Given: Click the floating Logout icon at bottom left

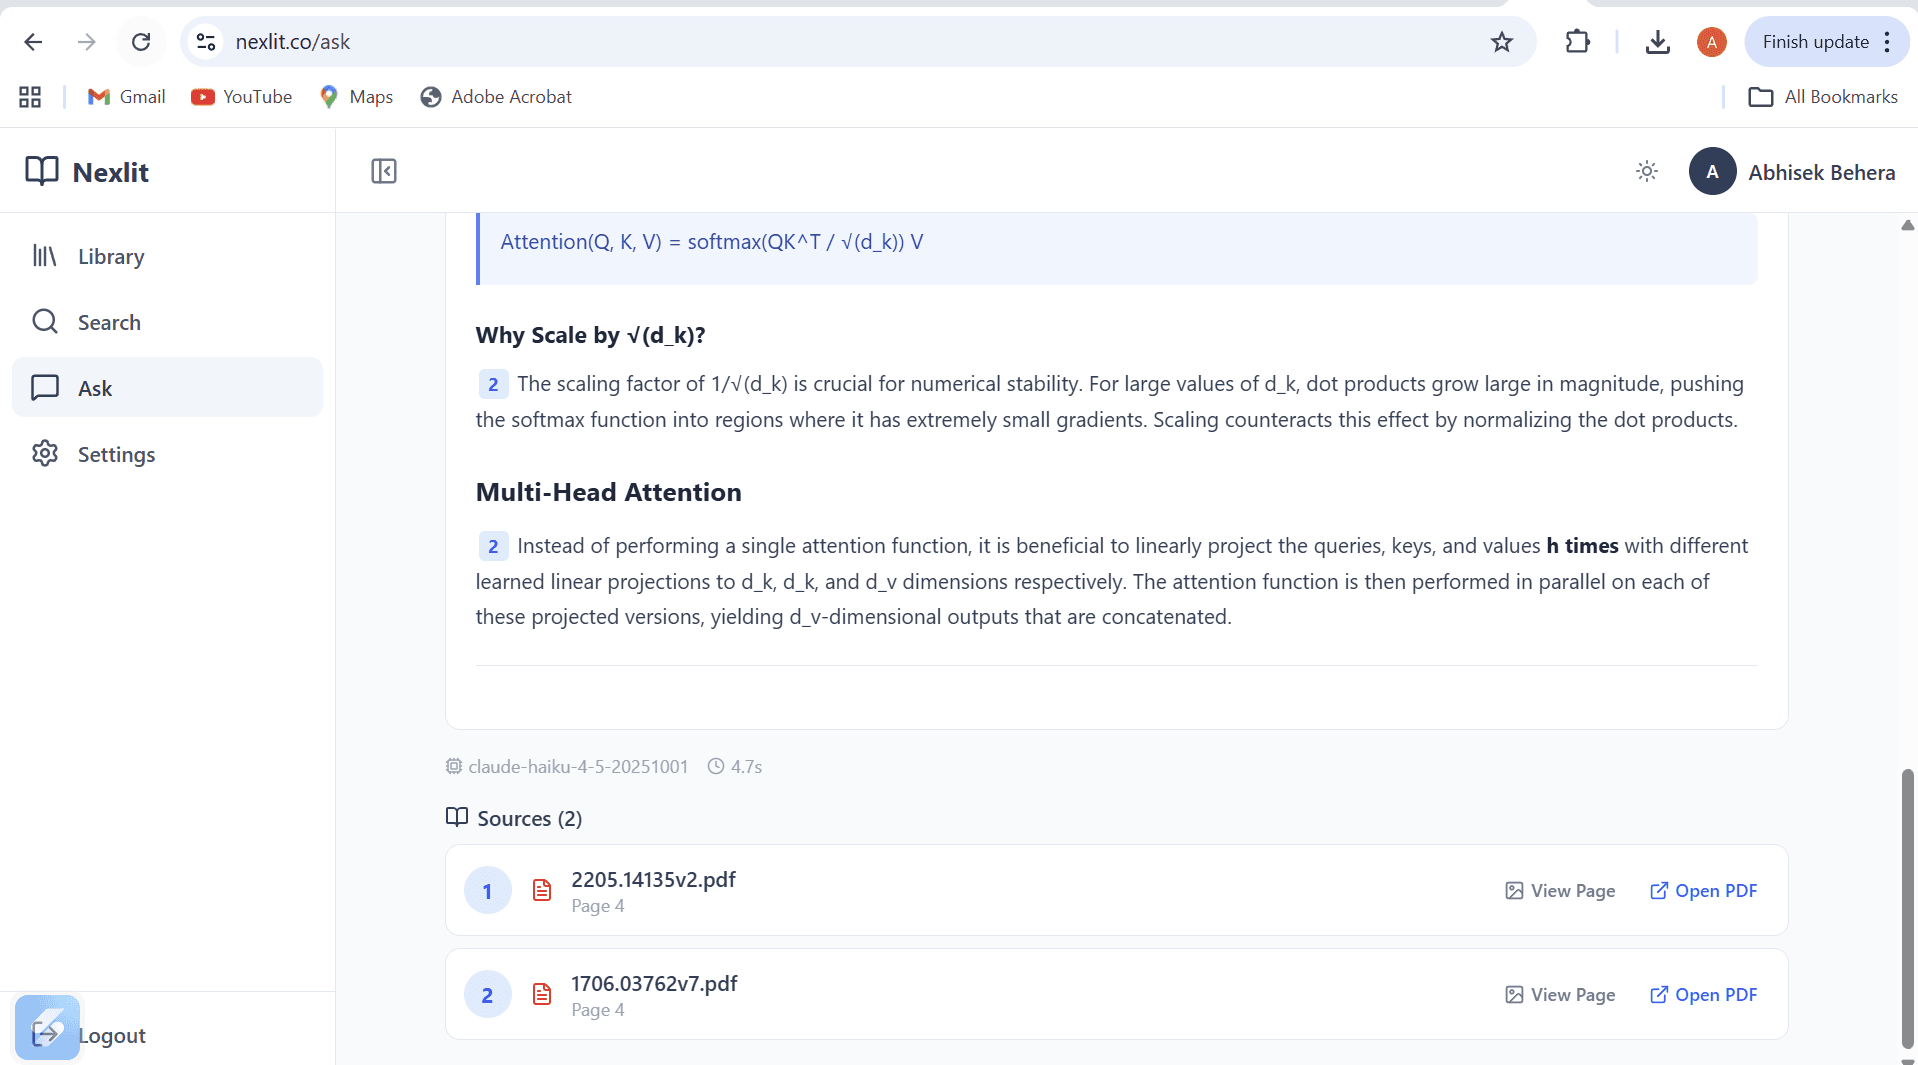Looking at the screenshot, I should pyautogui.click(x=47, y=1028).
